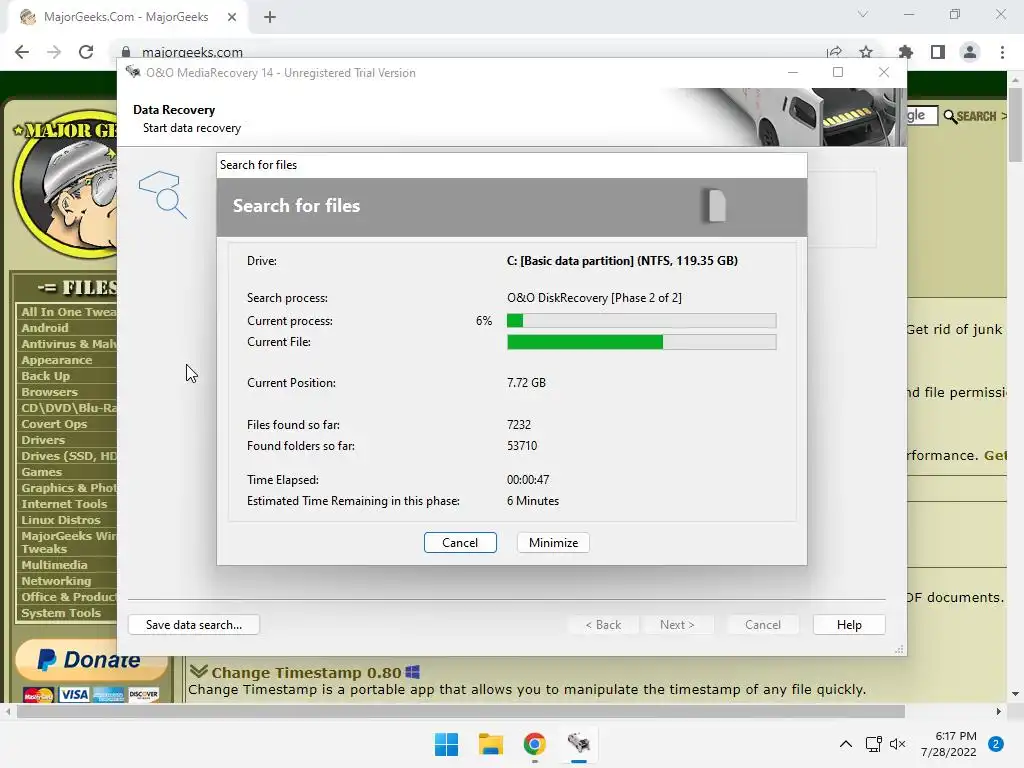Image resolution: width=1024 pixels, height=768 pixels.
Task: Open Browsers category link
Action: tap(50, 392)
